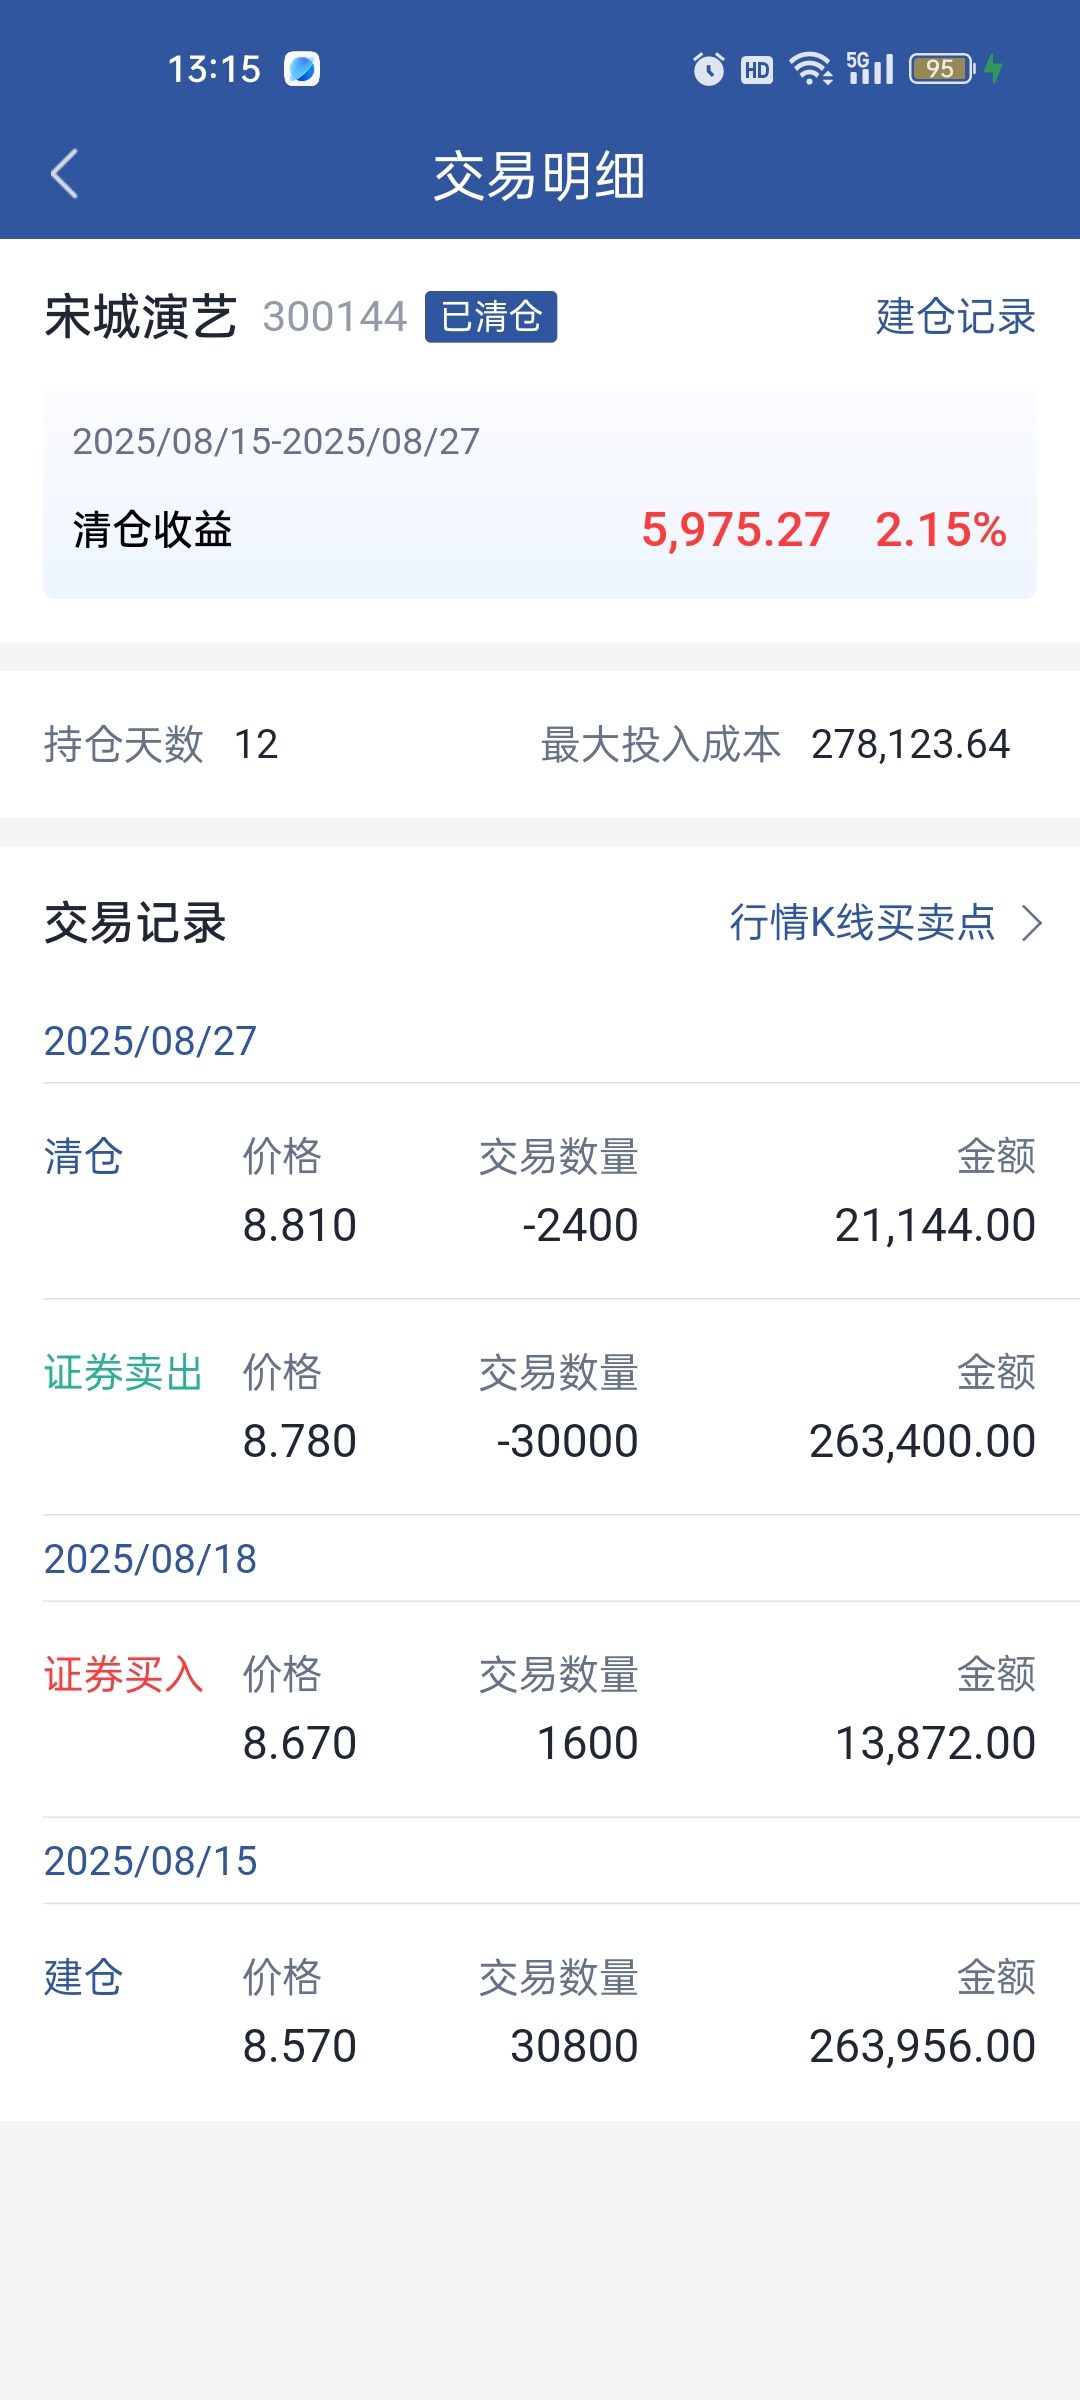Image resolution: width=1080 pixels, height=2400 pixels.
Task: Tap the battery level indicator
Action: pos(940,69)
